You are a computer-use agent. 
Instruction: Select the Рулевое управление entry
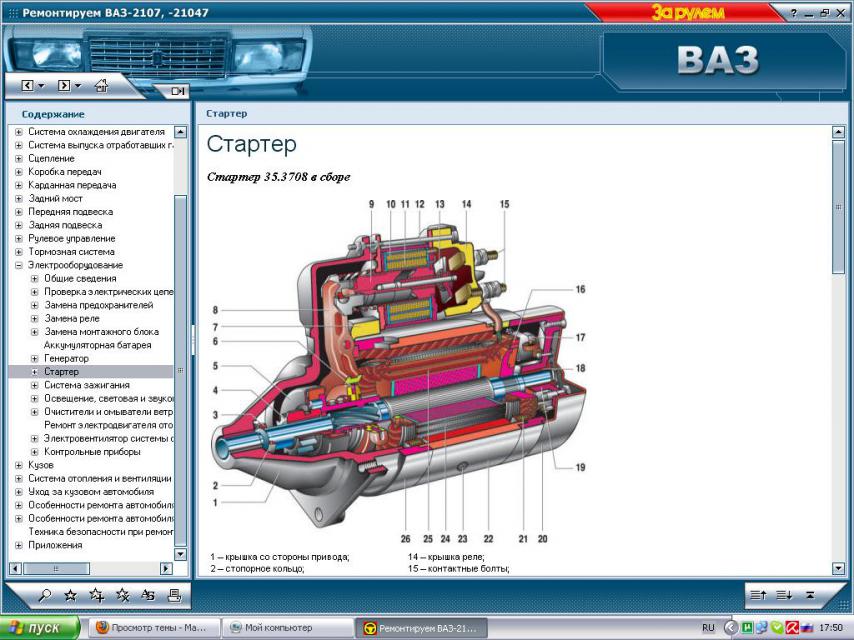click(72, 239)
